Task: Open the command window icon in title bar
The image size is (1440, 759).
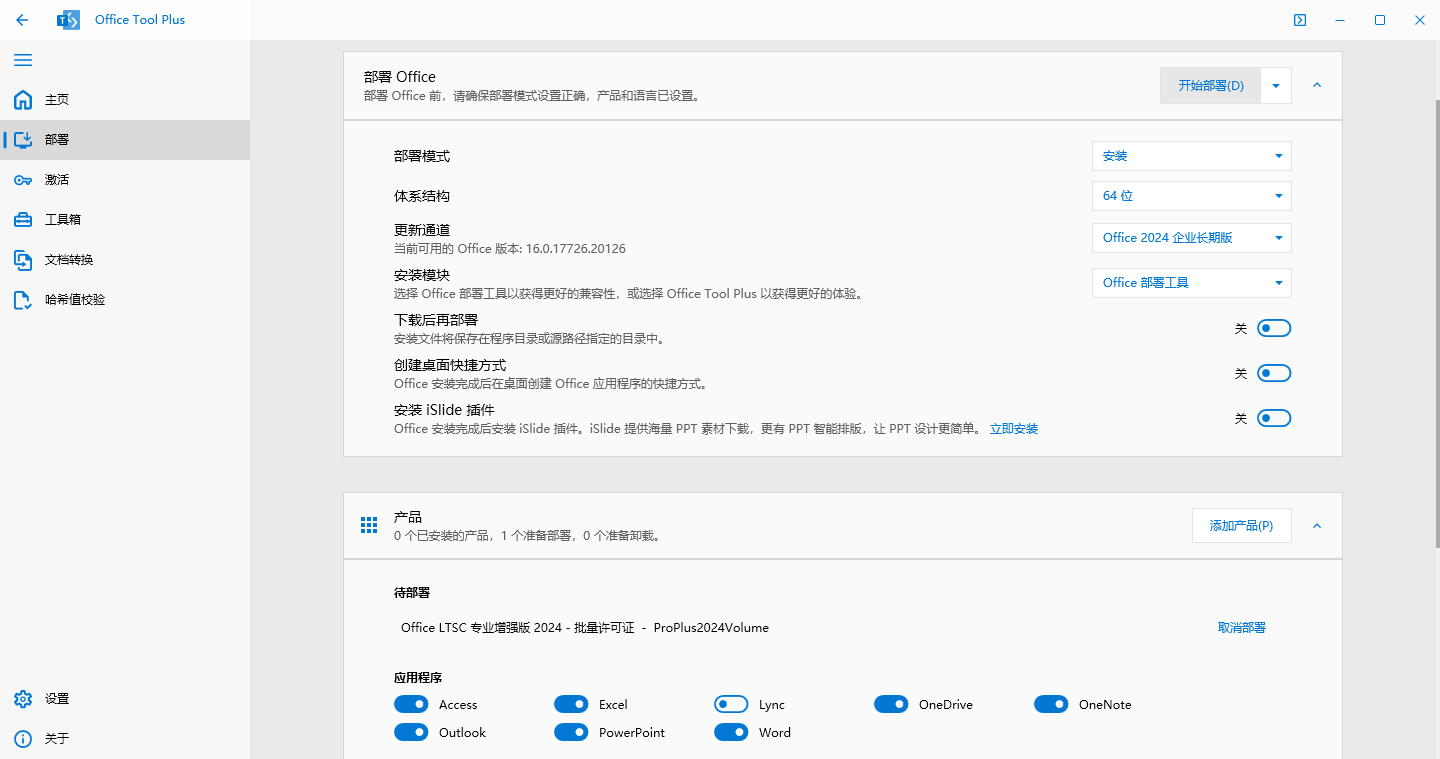Action: (1300, 20)
